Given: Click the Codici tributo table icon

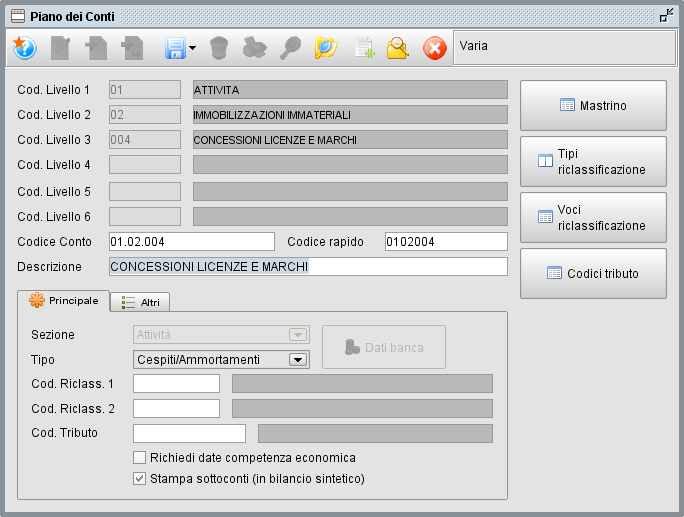Looking at the screenshot, I should [554, 273].
